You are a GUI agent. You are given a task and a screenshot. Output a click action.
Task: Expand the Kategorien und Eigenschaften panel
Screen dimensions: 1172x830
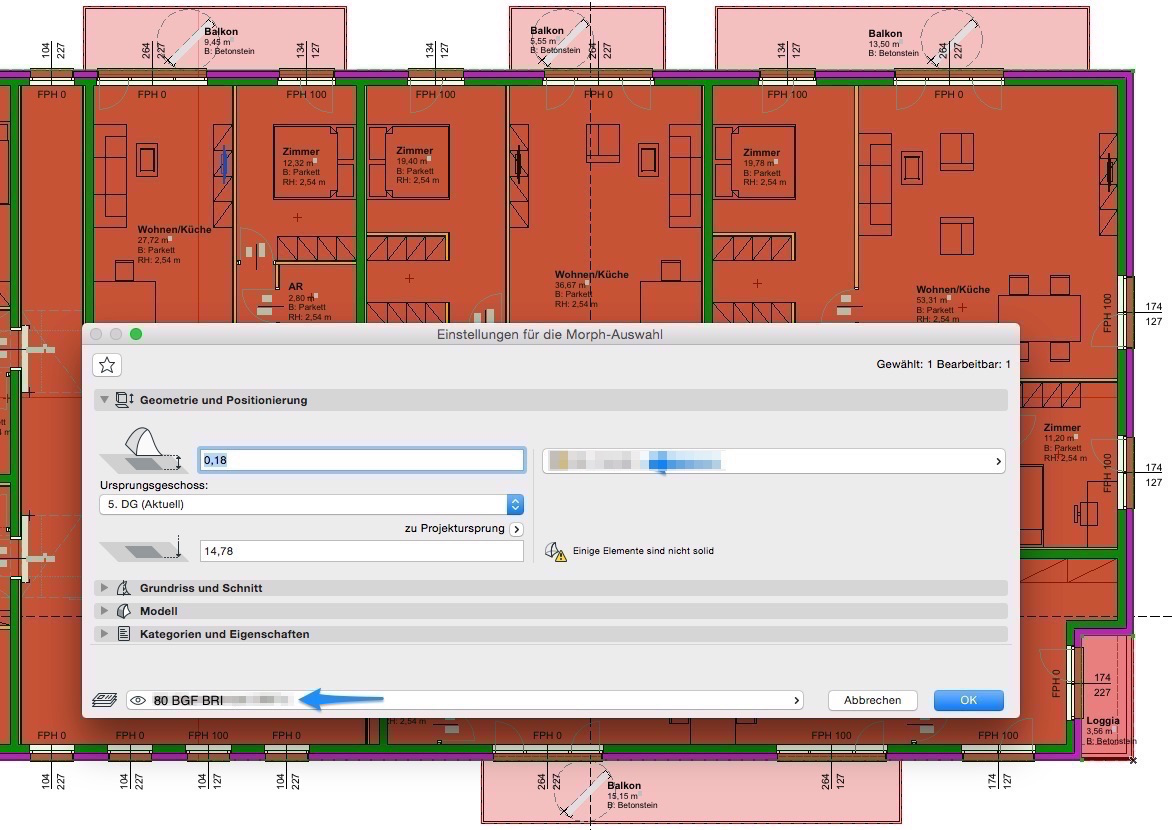pos(104,634)
